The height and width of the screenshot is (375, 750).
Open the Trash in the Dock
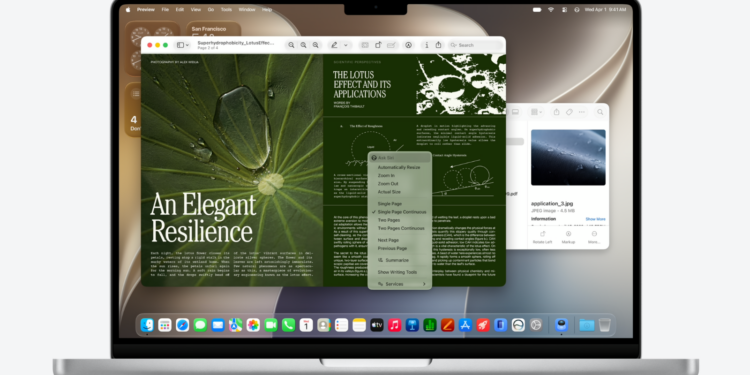(x=605, y=325)
